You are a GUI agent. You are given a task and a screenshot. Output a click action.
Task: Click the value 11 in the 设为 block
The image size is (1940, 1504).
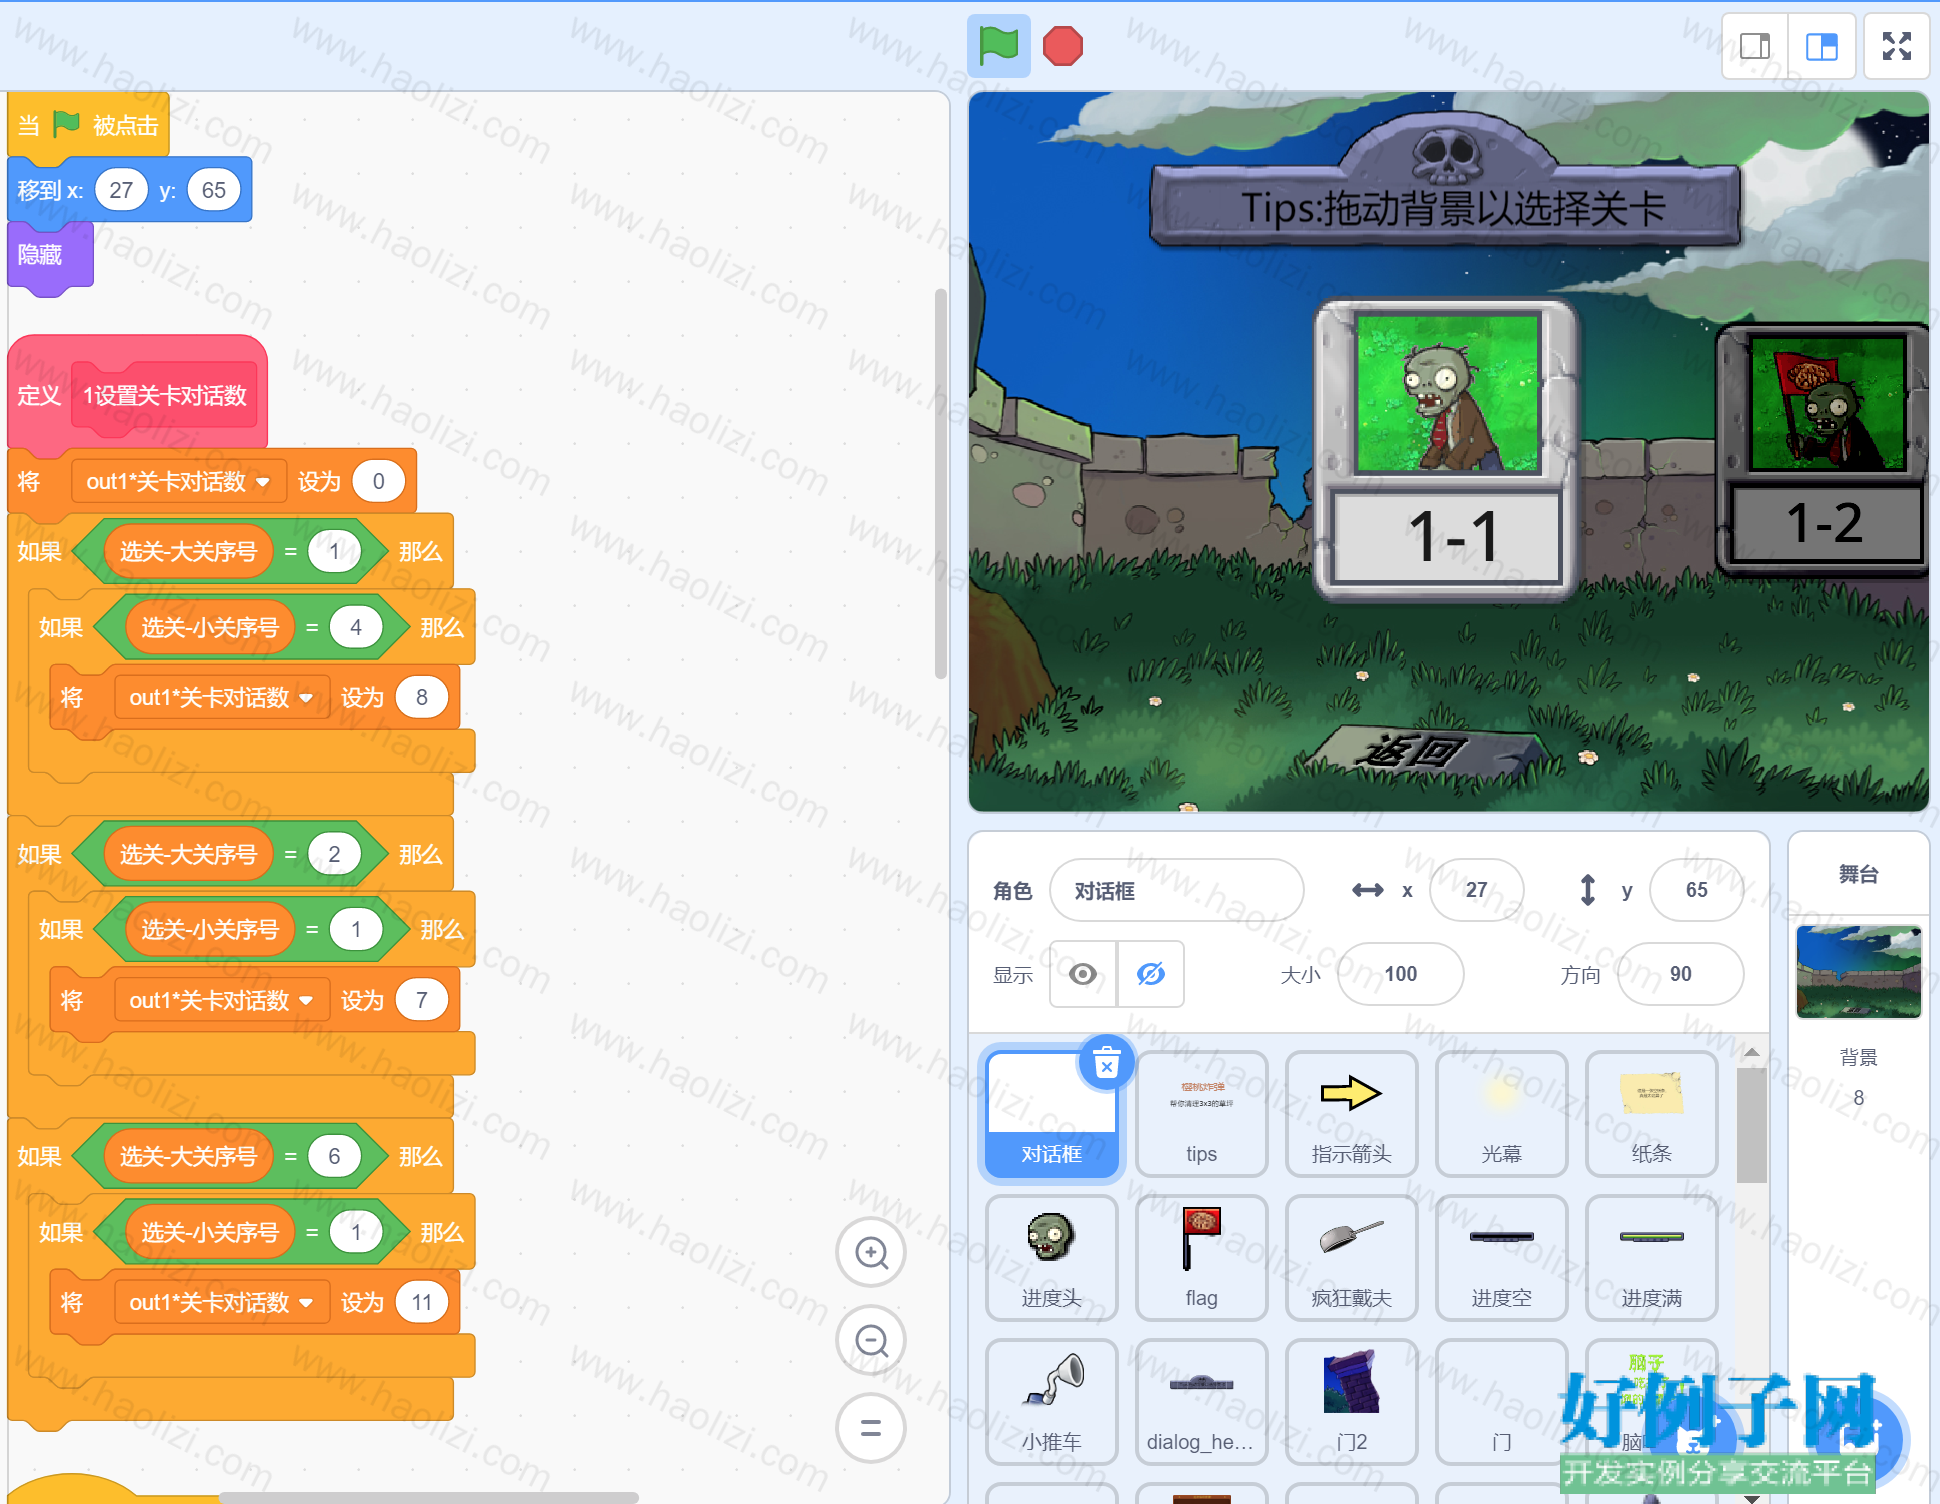(x=422, y=1303)
